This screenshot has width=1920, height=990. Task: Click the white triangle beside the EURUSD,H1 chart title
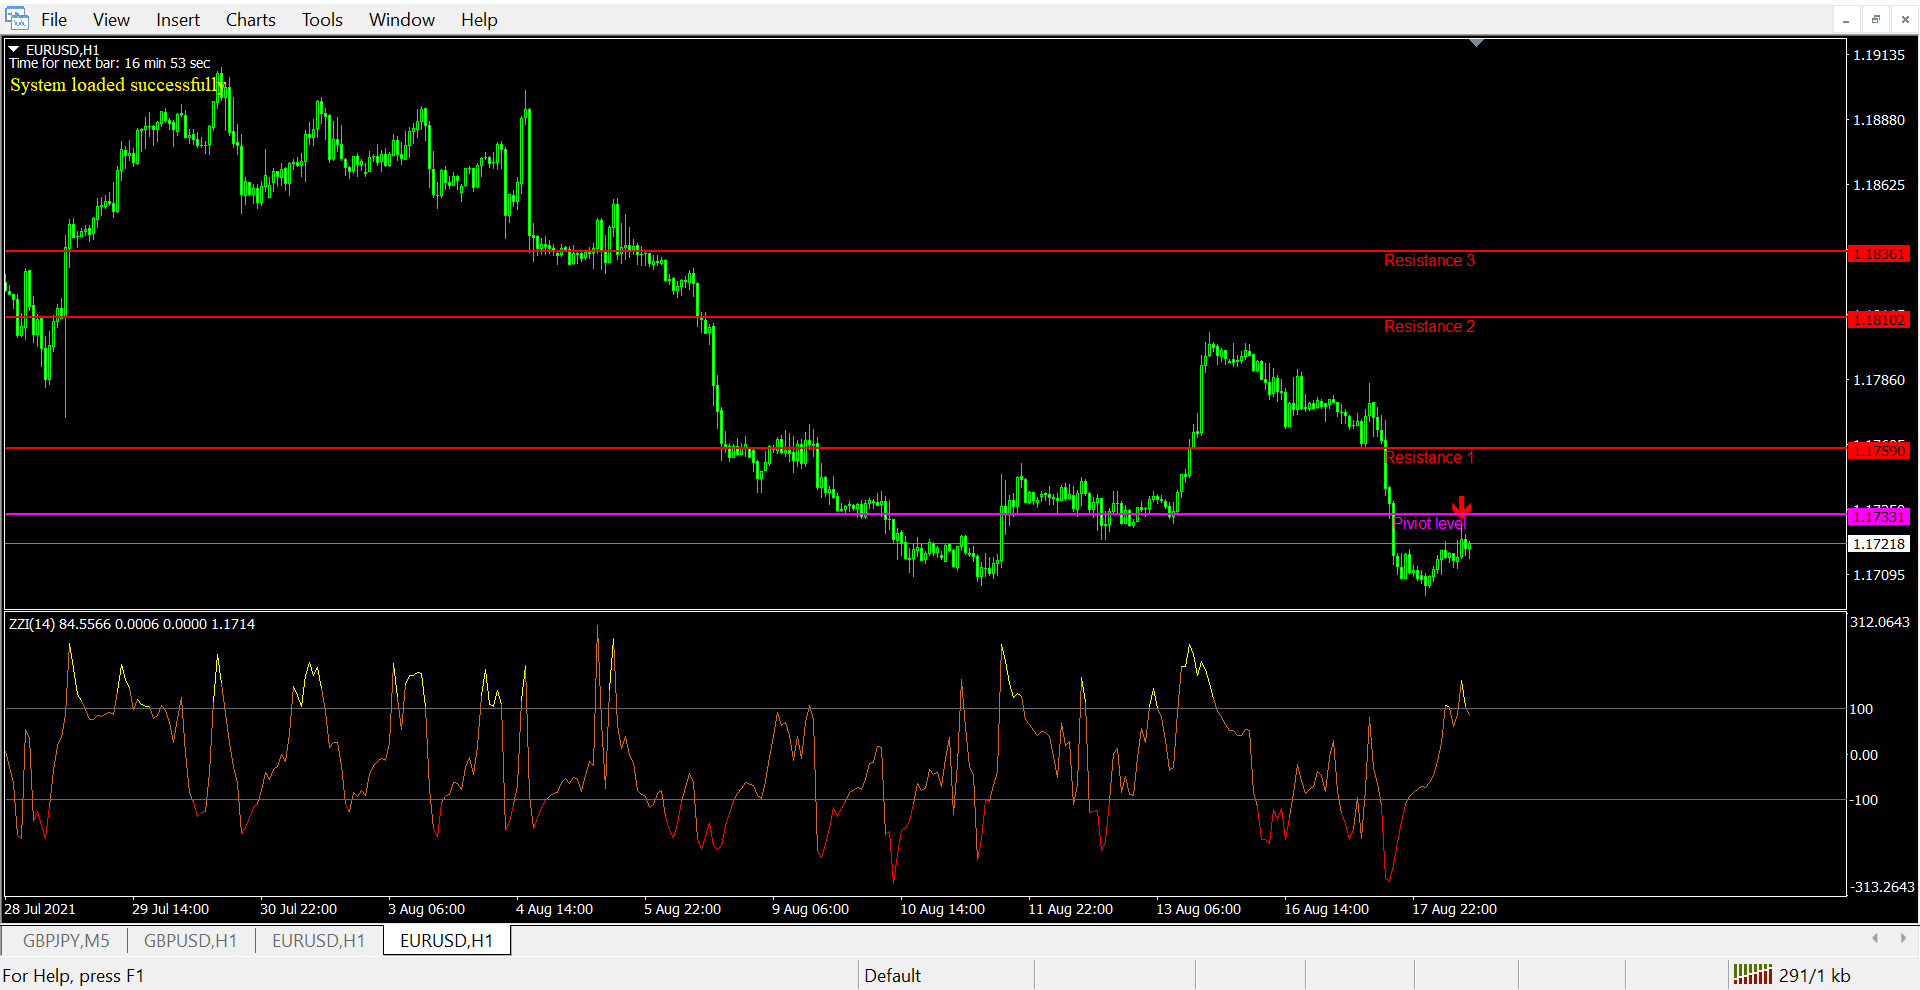(14, 49)
